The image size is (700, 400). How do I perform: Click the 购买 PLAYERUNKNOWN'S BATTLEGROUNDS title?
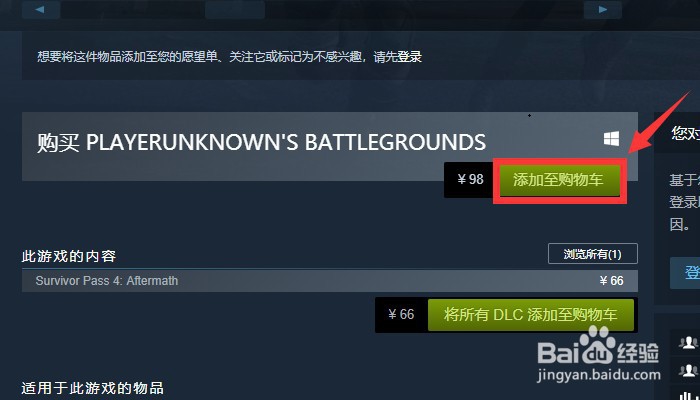click(x=261, y=143)
